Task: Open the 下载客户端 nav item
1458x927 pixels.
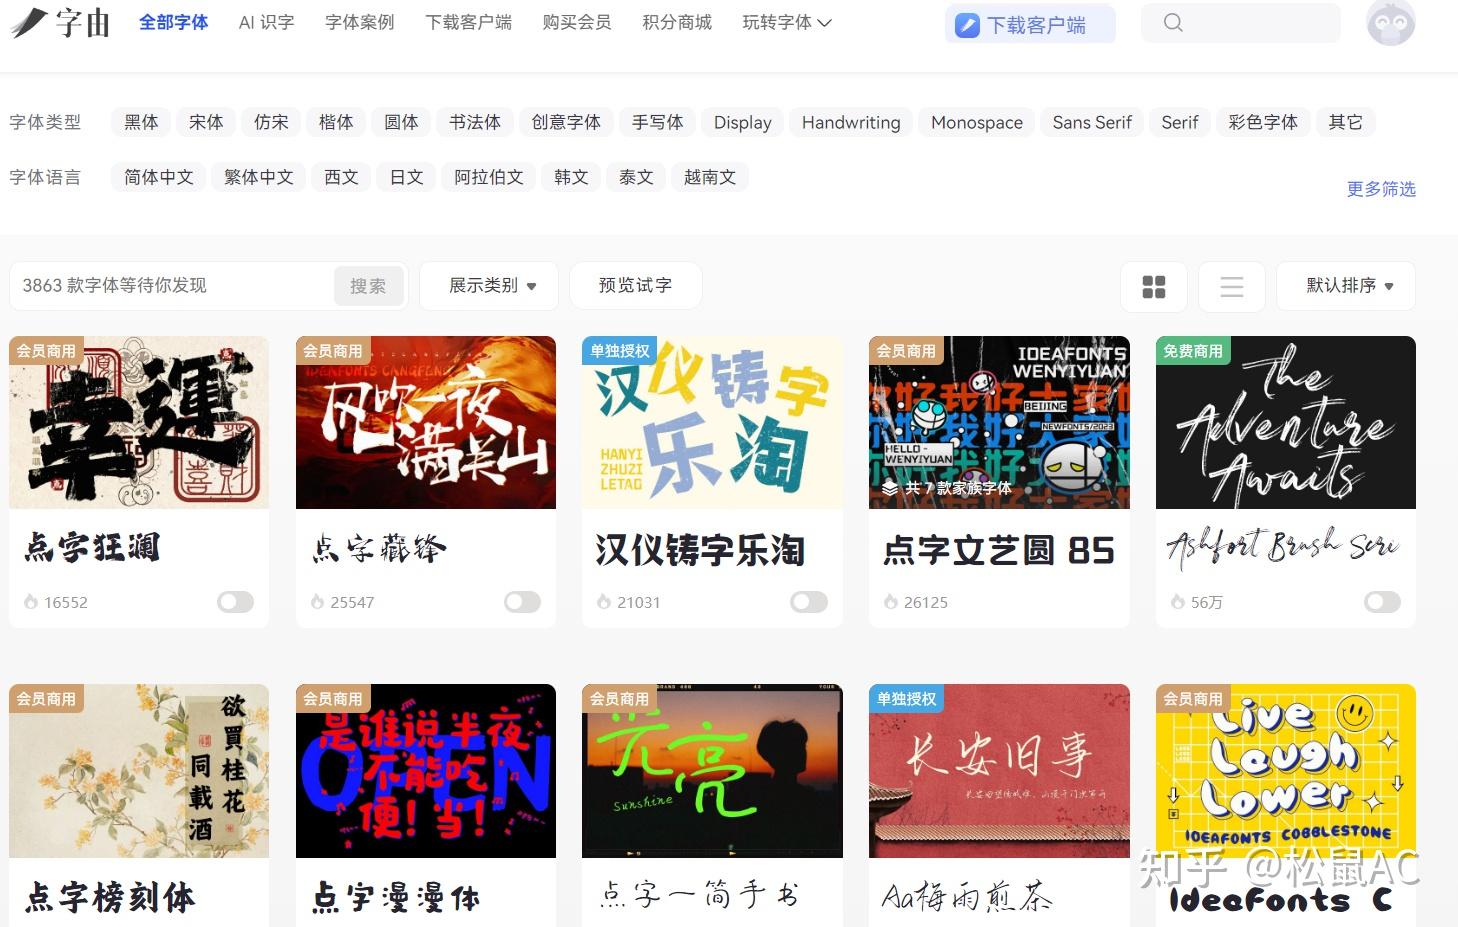Action: [x=469, y=22]
